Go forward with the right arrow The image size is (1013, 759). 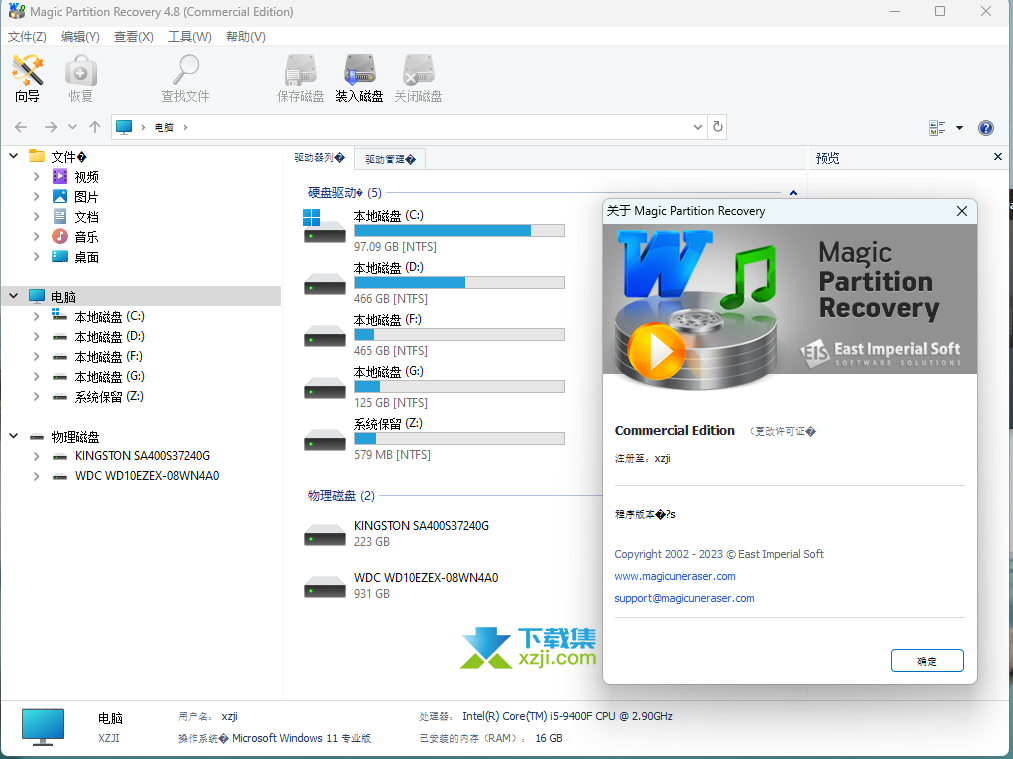(x=50, y=127)
